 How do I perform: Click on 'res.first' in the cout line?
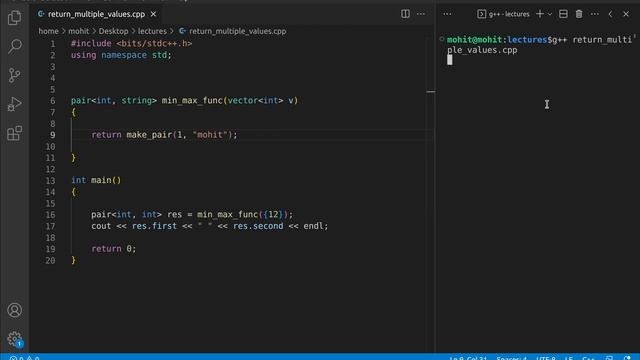pos(154,226)
